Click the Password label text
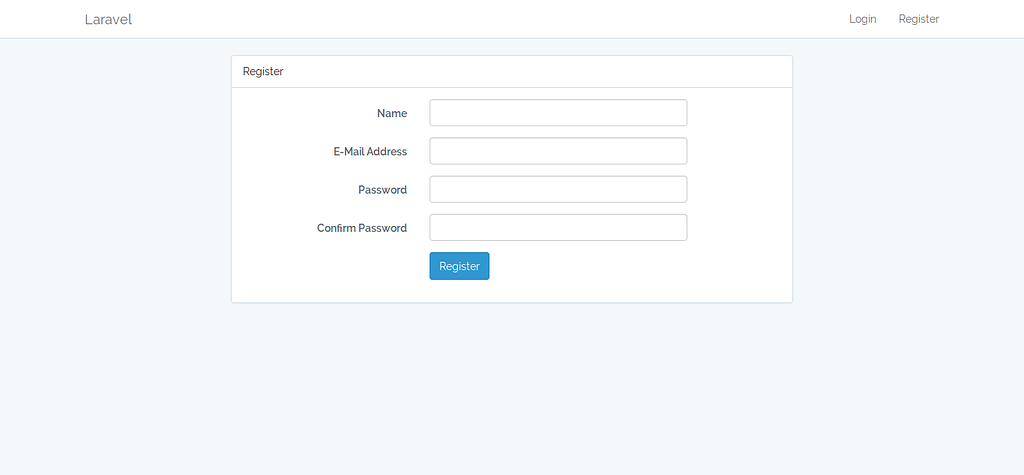 383,190
